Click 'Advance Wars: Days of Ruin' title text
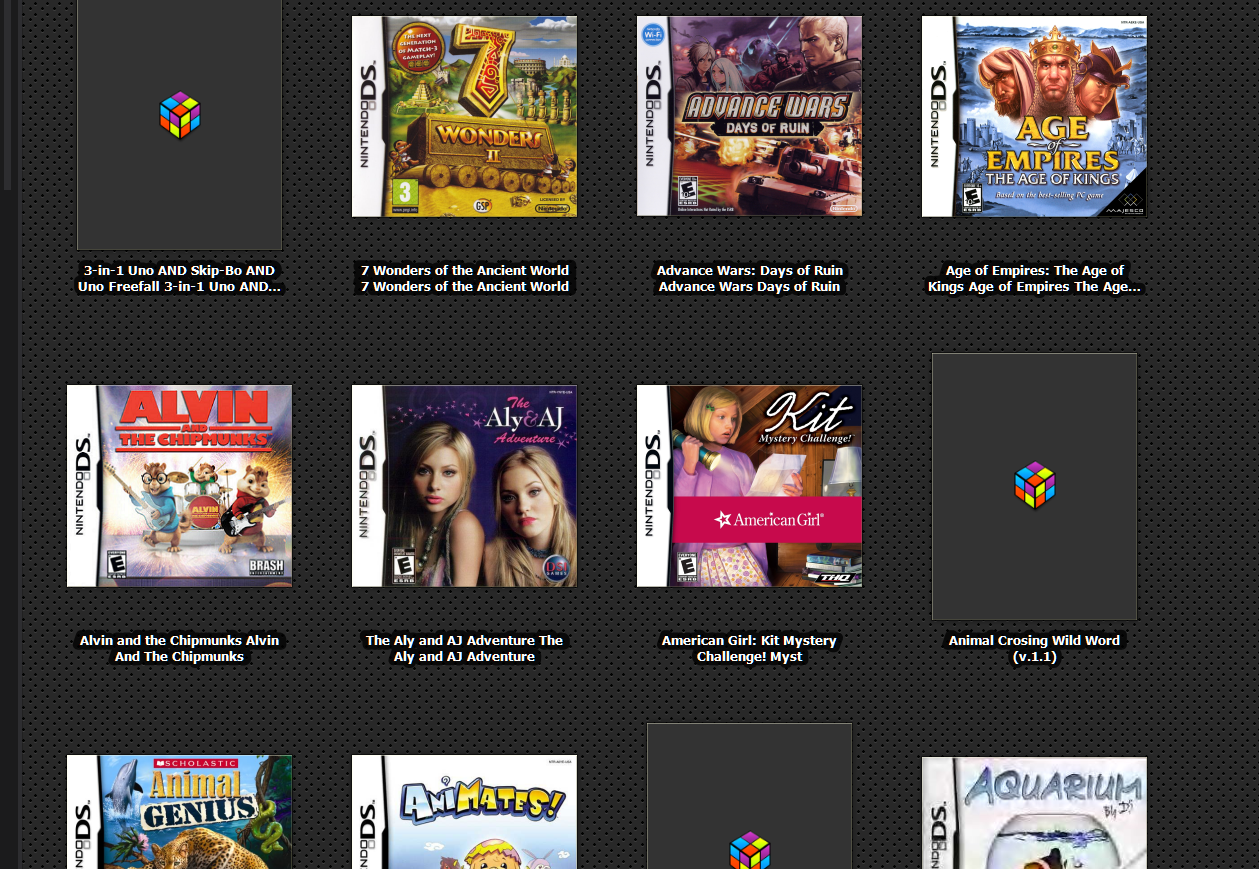This screenshot has height=869, width=1259. (x=749, y=278)
